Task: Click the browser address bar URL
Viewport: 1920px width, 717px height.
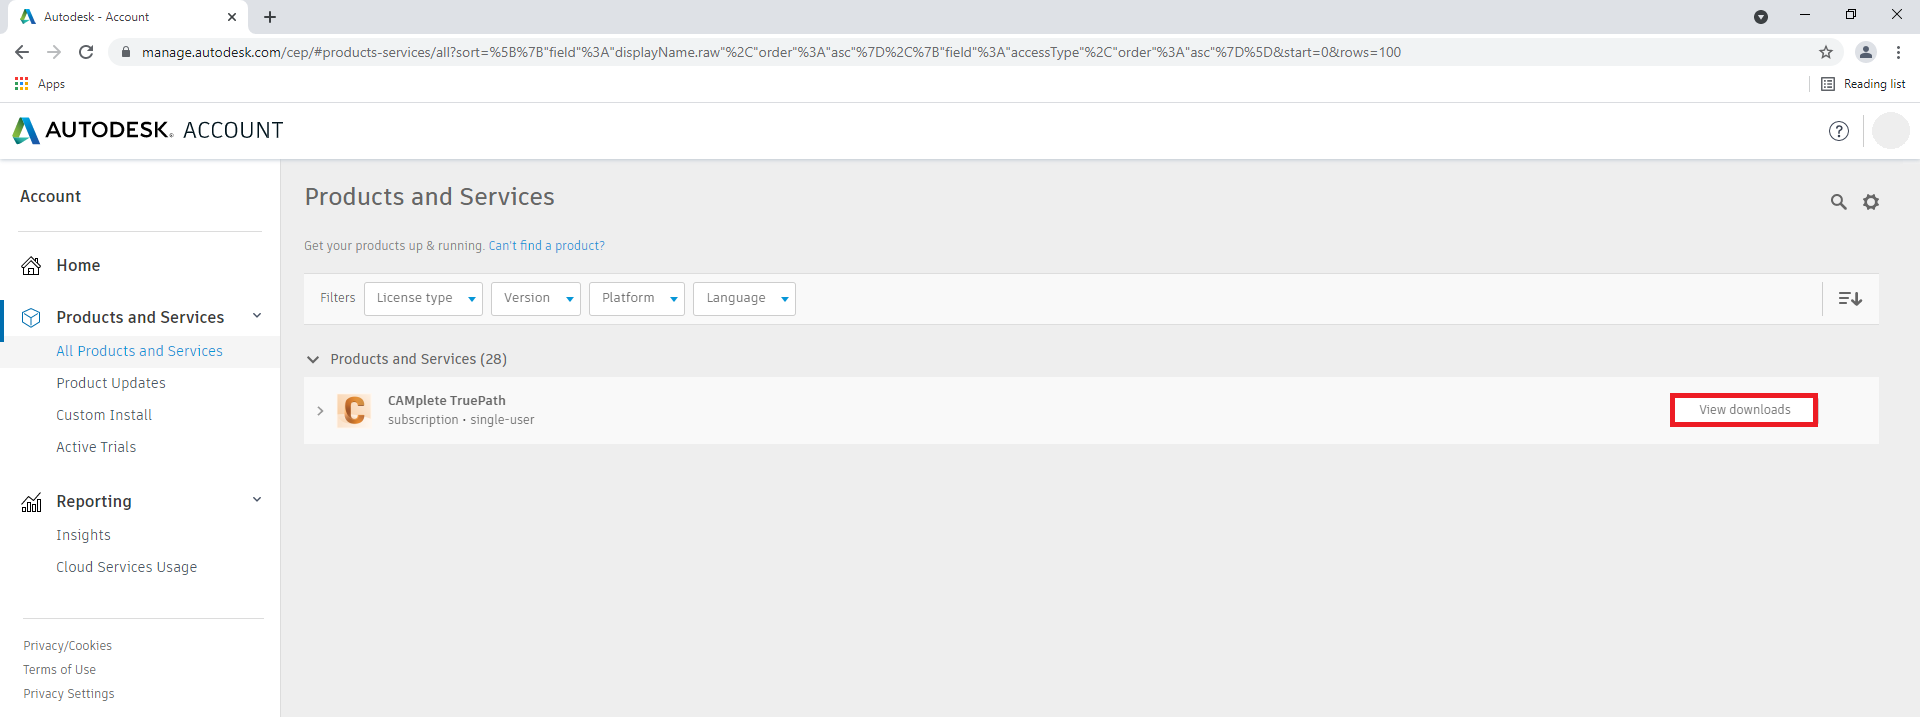Action: point(771,52)
